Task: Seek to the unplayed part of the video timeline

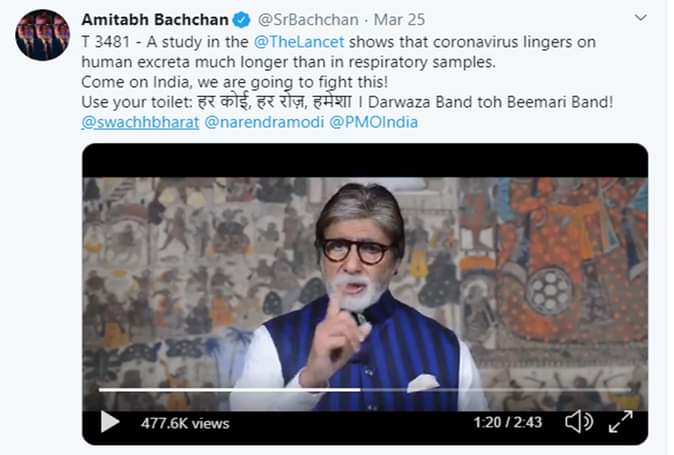Action: coord(500,390)
